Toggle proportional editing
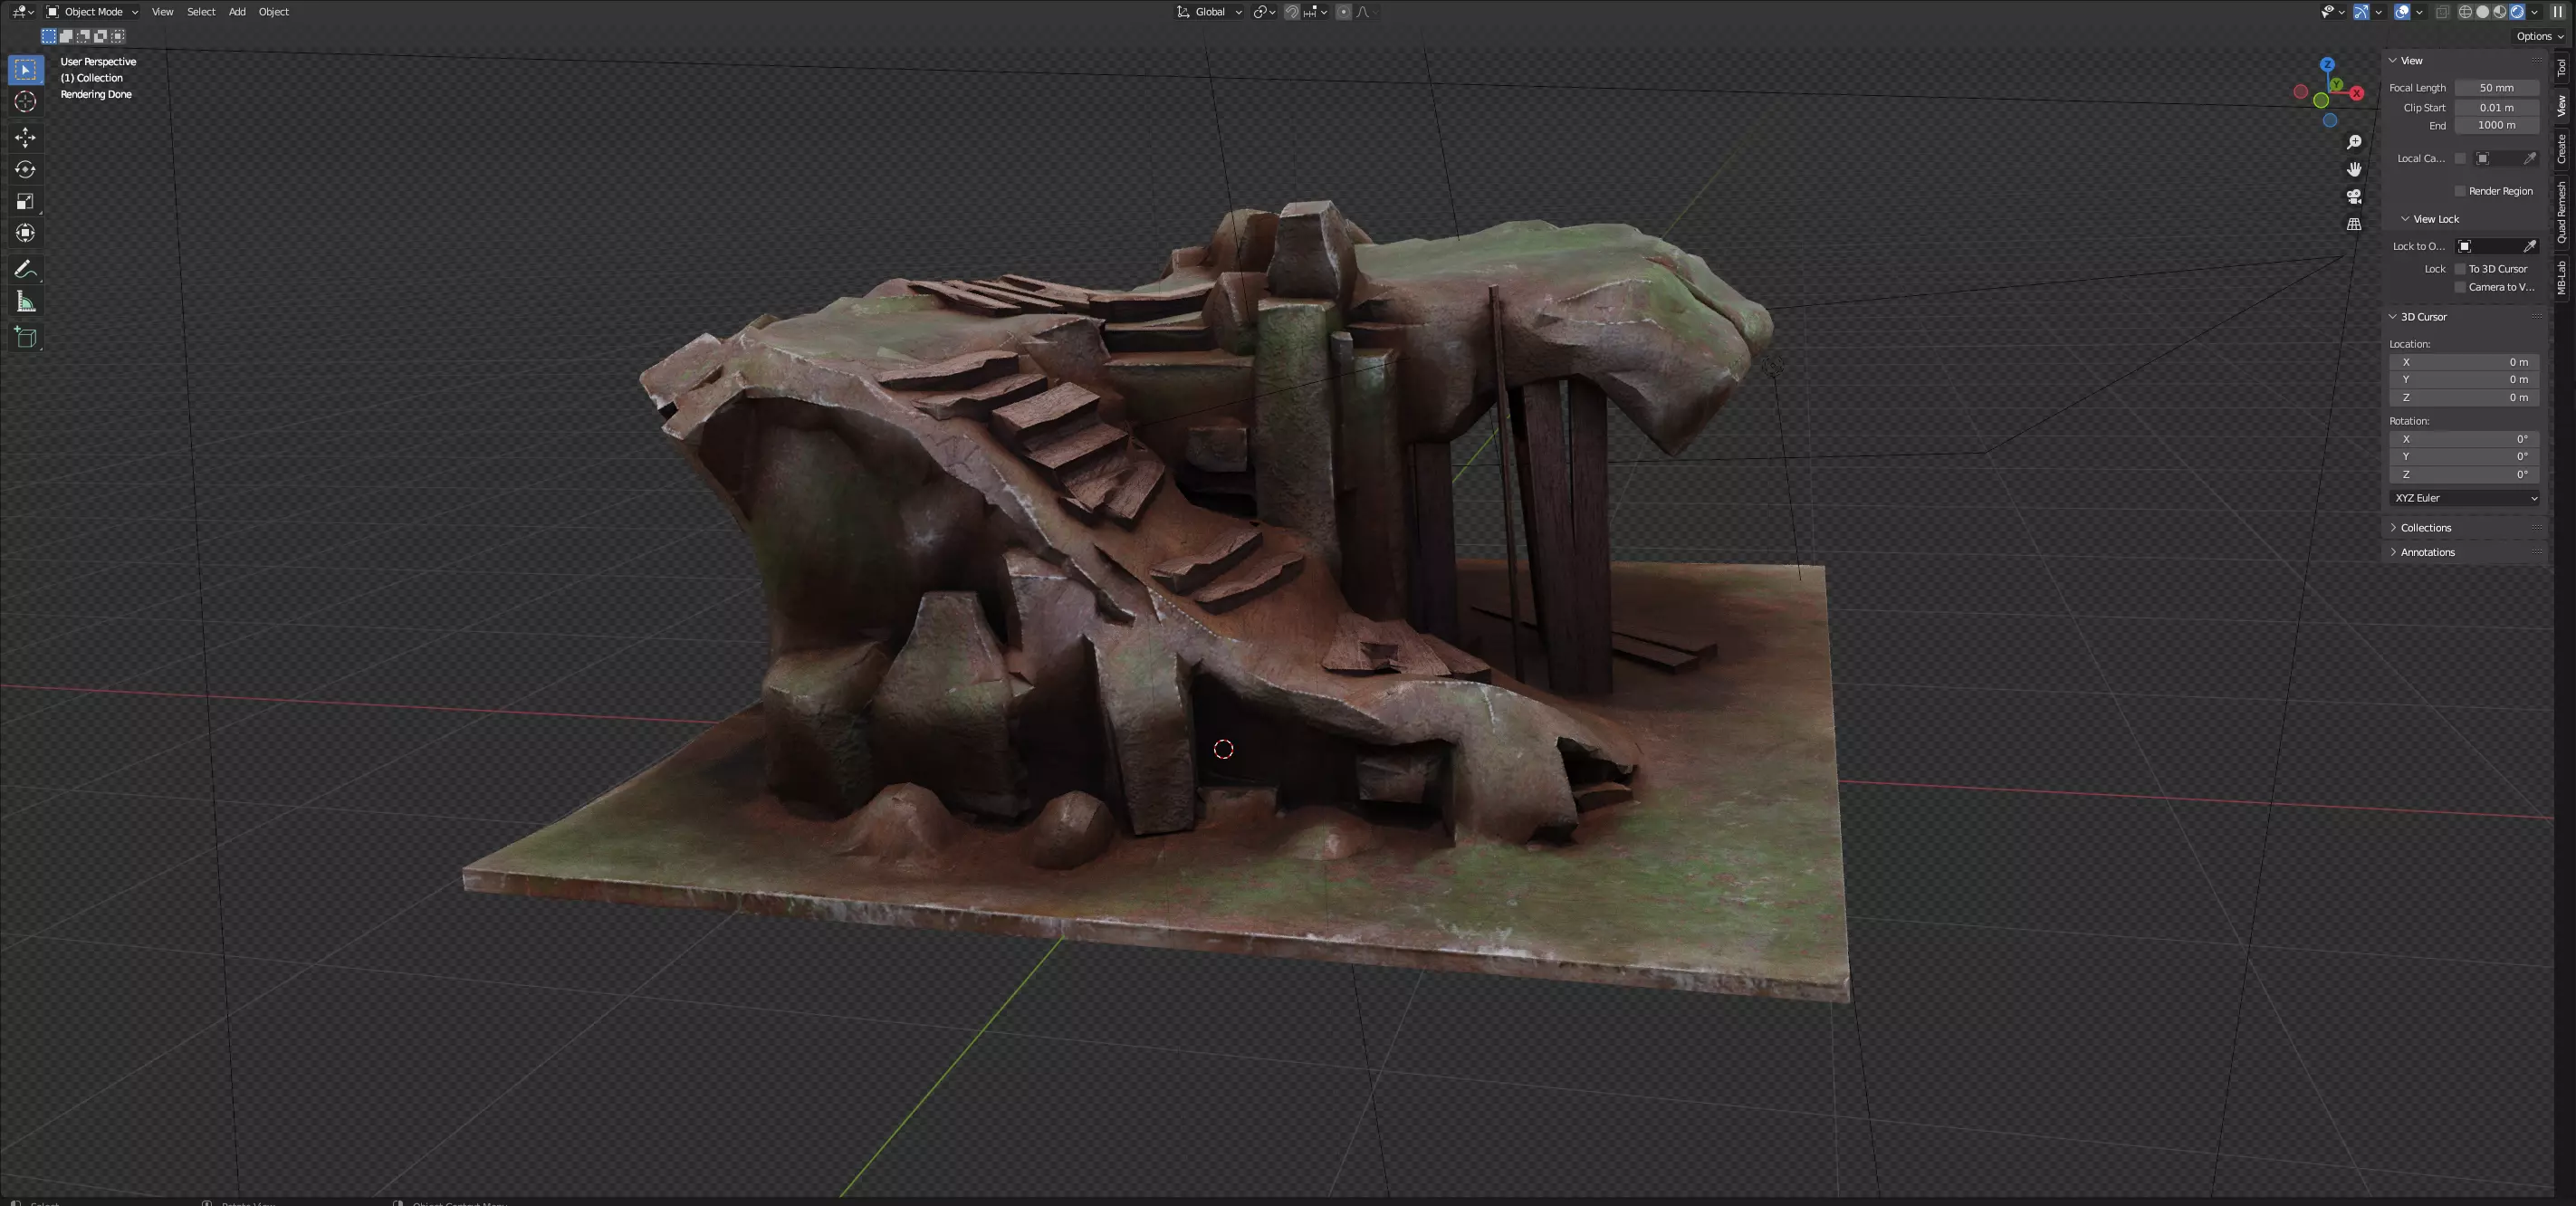This screenshot has width=2576, height=1206. [1344, 12]
